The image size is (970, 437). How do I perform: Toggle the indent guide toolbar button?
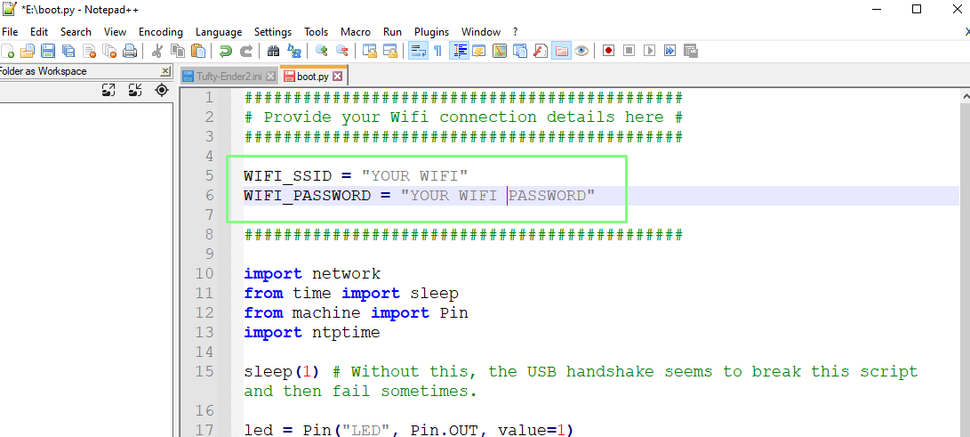460,51
